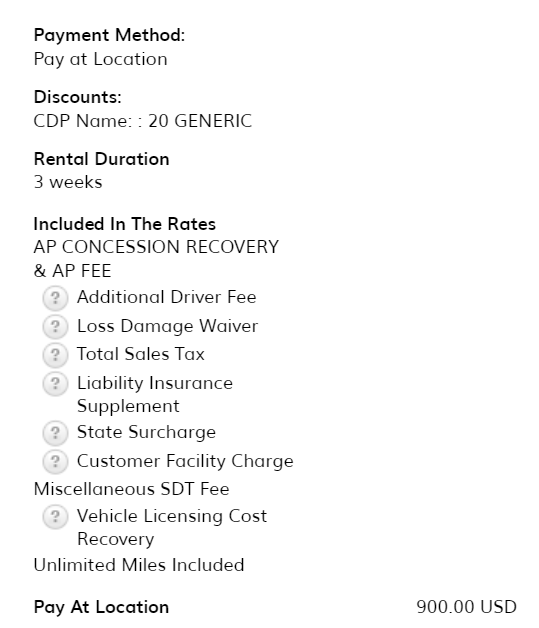Screen dimensions: 539x628
Task: Click the Loss Damage Waiver label
Action: click(x=167, y=326)
